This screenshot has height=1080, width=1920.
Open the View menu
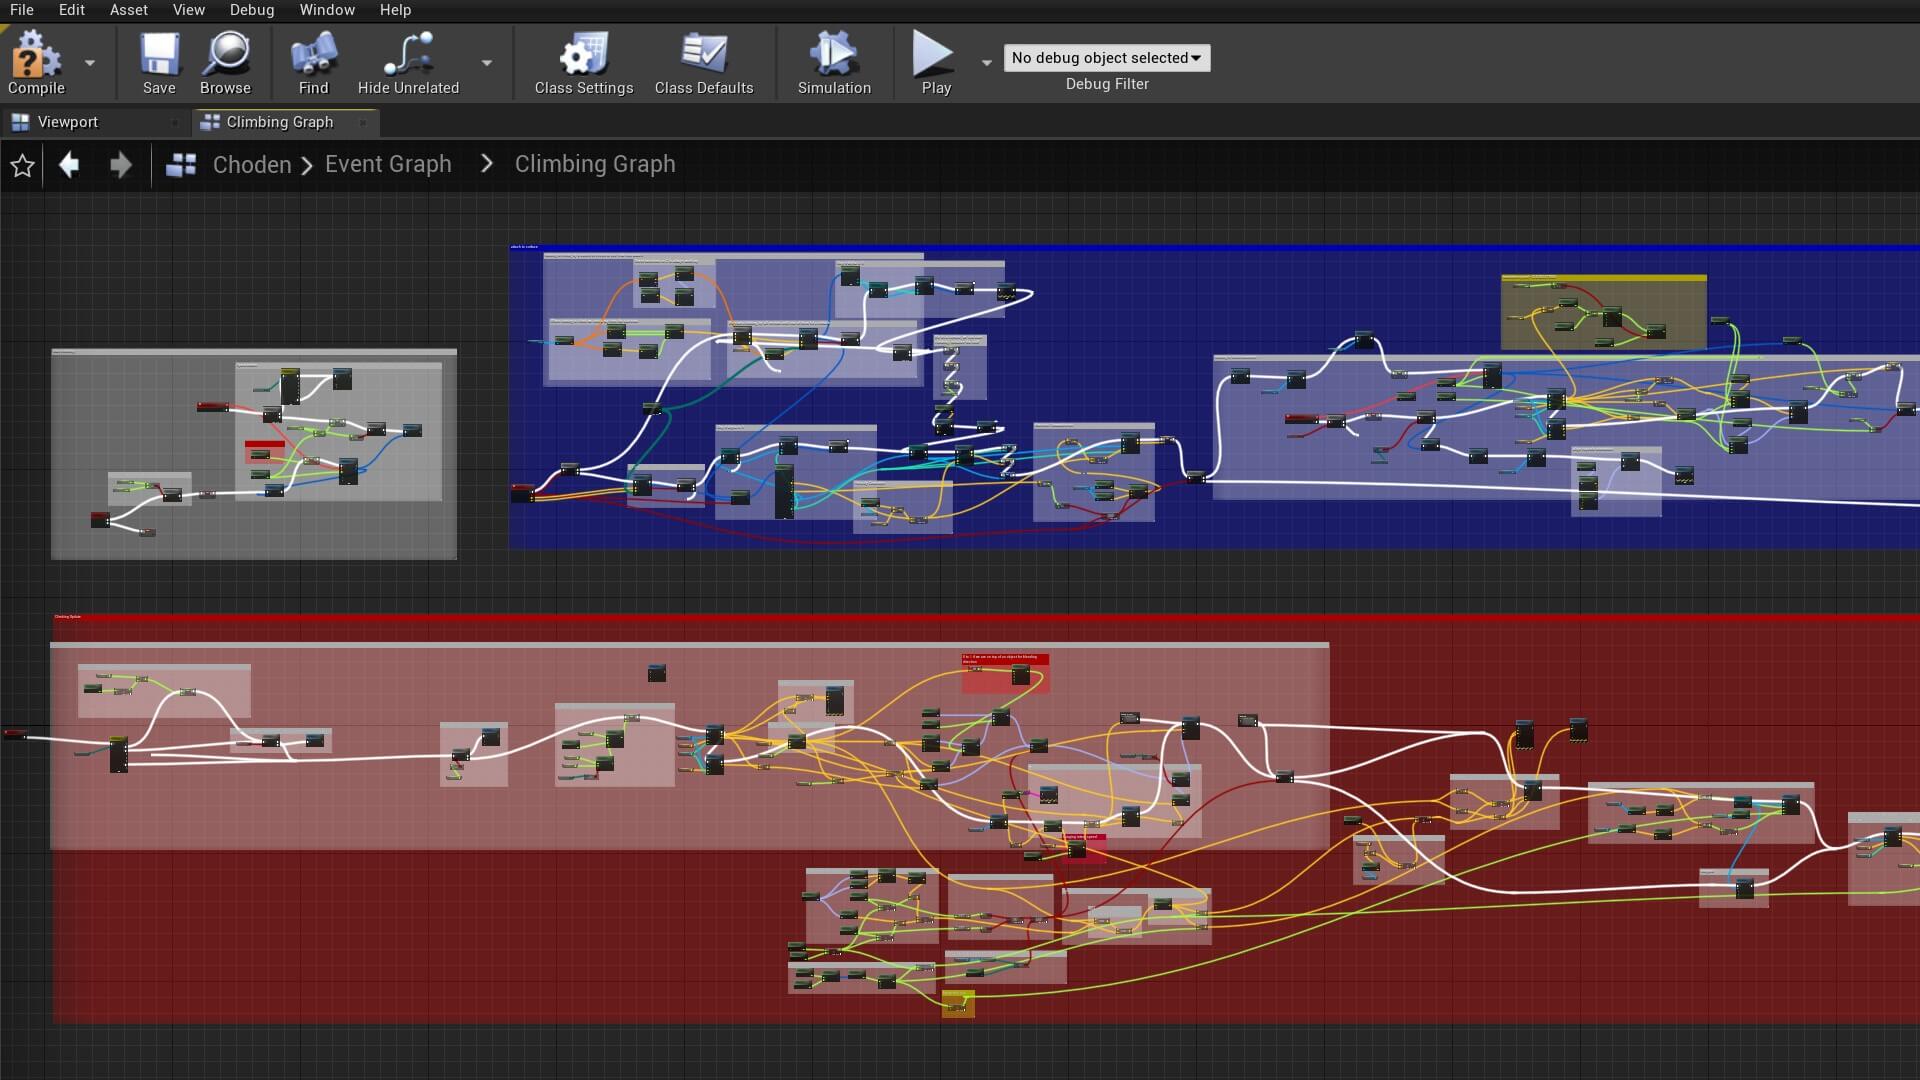coord(188,10)
